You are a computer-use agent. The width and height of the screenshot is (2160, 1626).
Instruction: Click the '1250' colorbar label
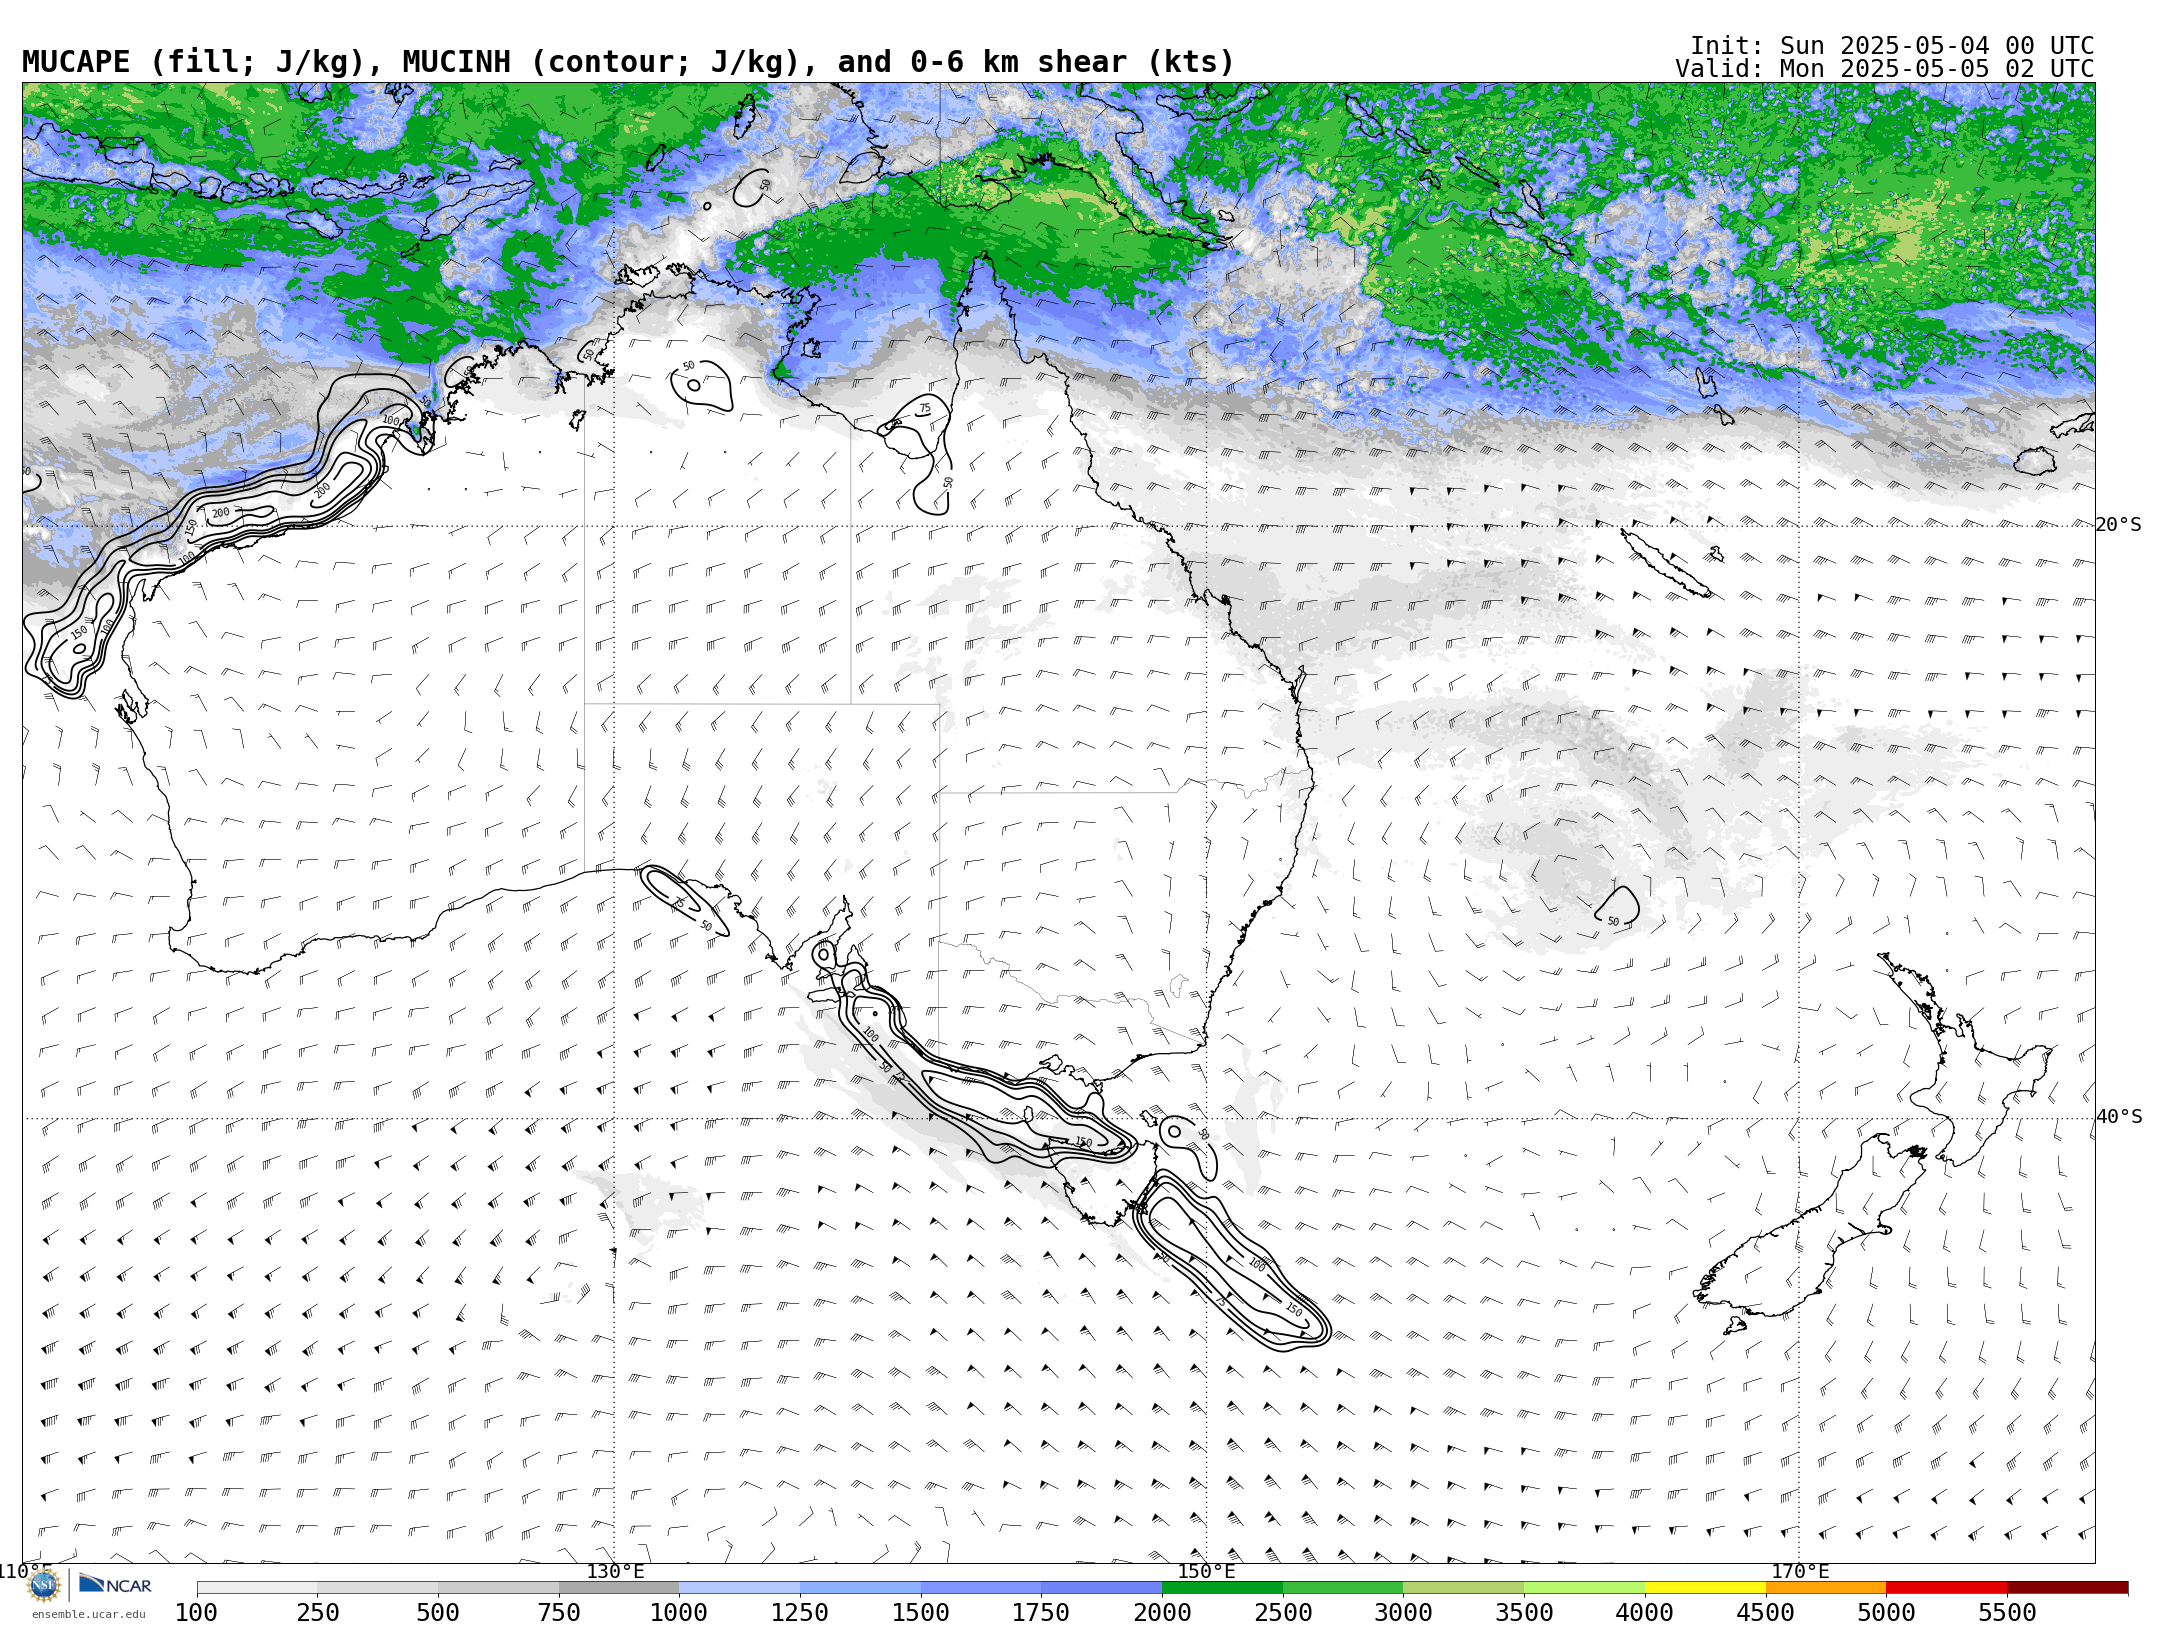click(800, 1612)
